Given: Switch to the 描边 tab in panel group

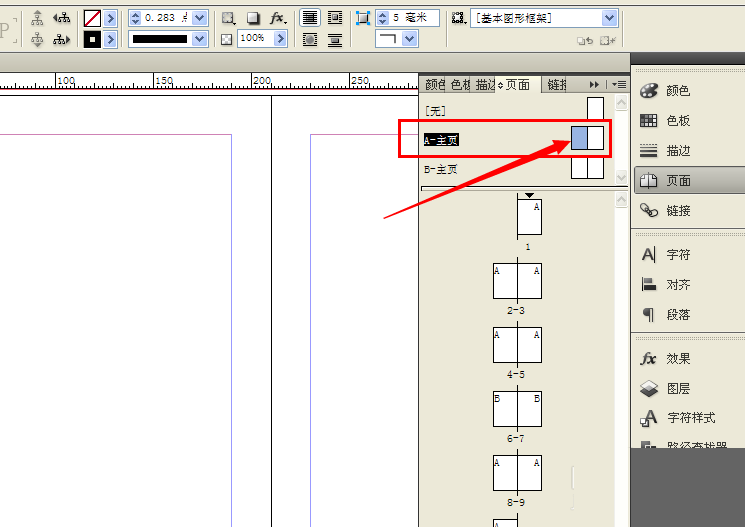Looking at the screenshot, I should click(x=485, y=85).
